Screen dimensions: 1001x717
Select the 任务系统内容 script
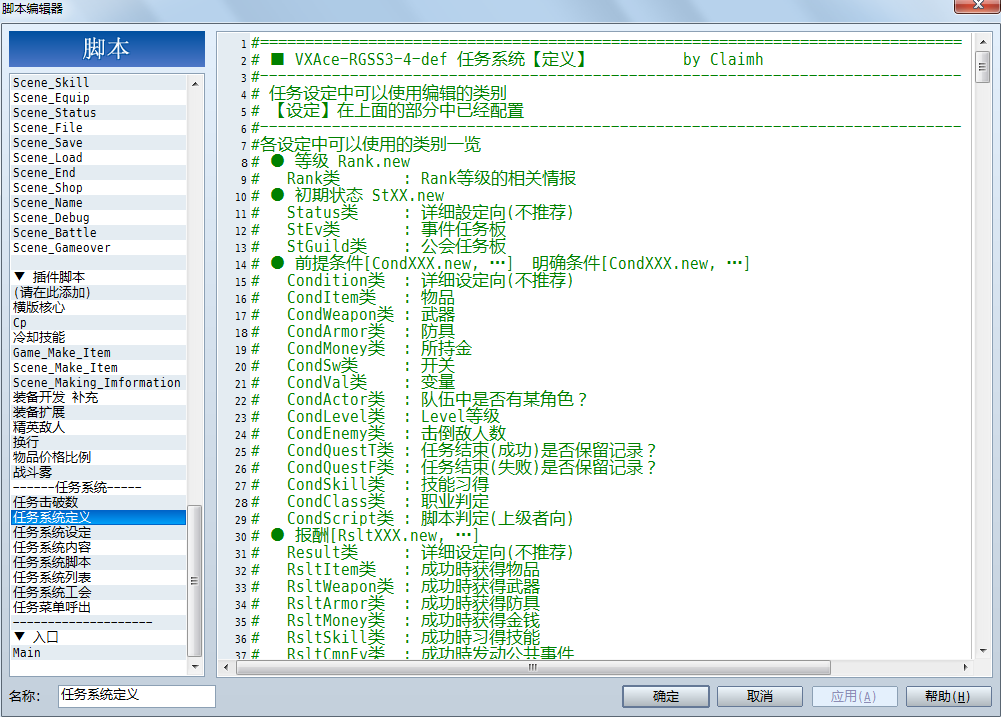coord(99,547)
